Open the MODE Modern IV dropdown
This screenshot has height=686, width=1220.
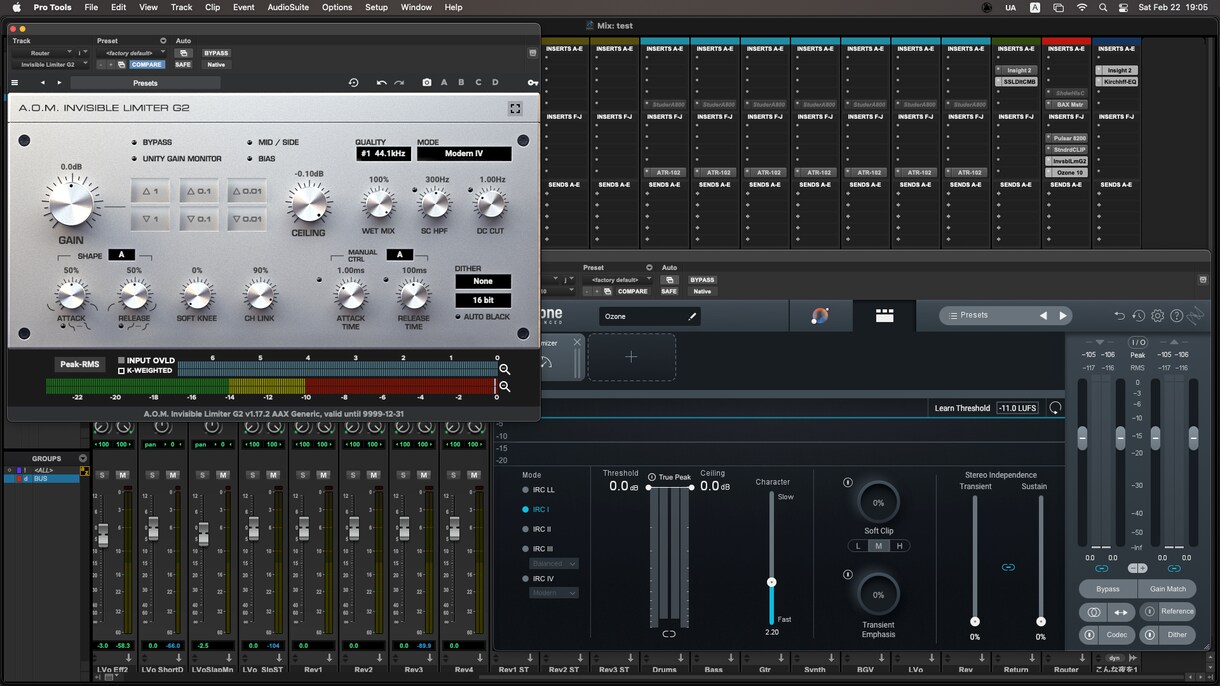464,154
